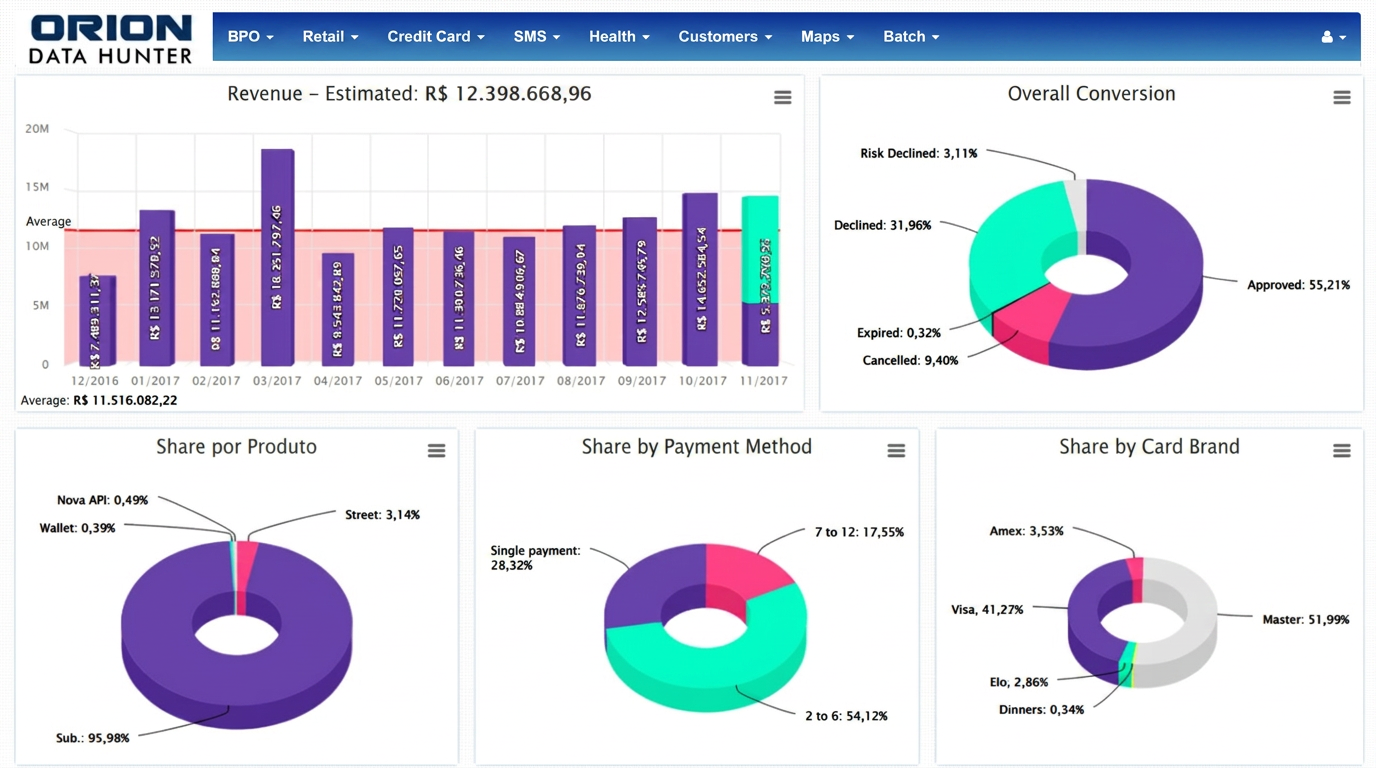Click the 10/2017 revenue bar
This screenshot has height=768, width=1376.
[700, 279]
